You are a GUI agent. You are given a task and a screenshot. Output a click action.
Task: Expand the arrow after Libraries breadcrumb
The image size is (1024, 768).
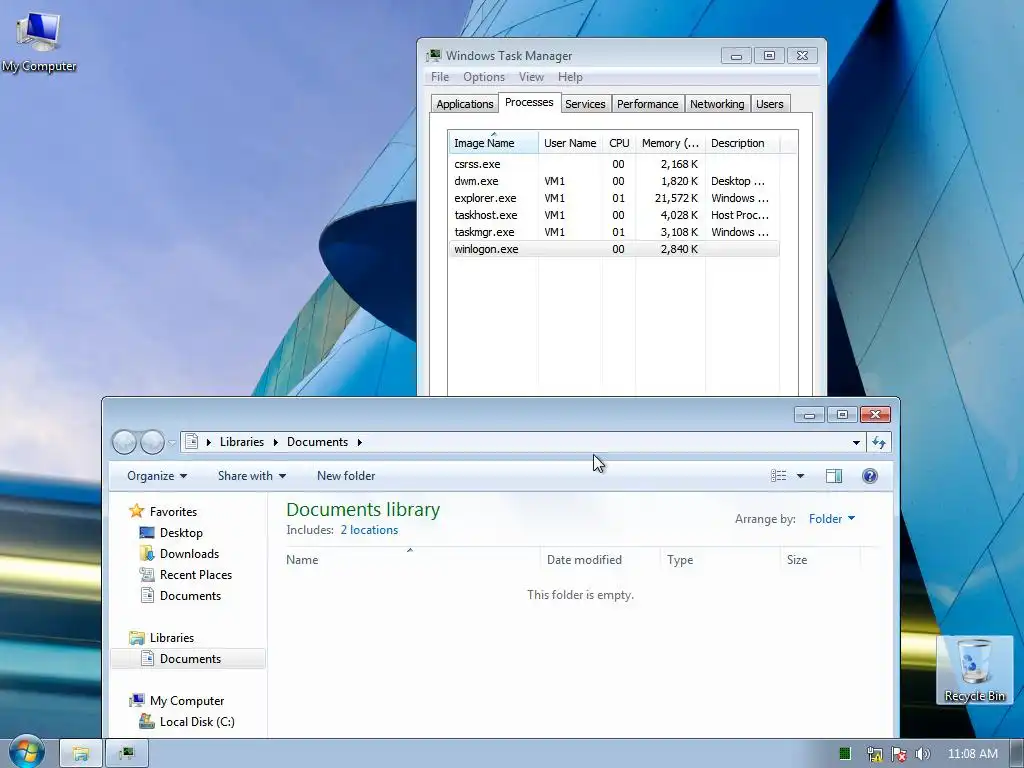(x=276, y=442)
